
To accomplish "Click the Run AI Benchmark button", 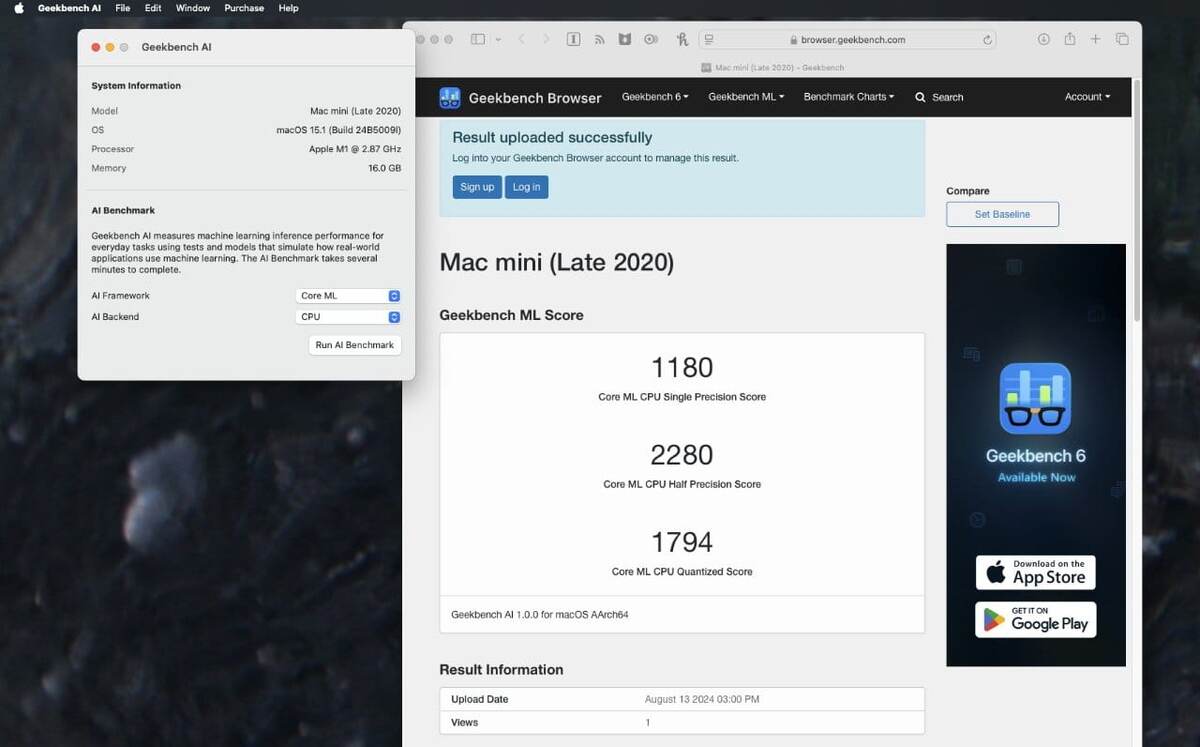I will 355,345.
